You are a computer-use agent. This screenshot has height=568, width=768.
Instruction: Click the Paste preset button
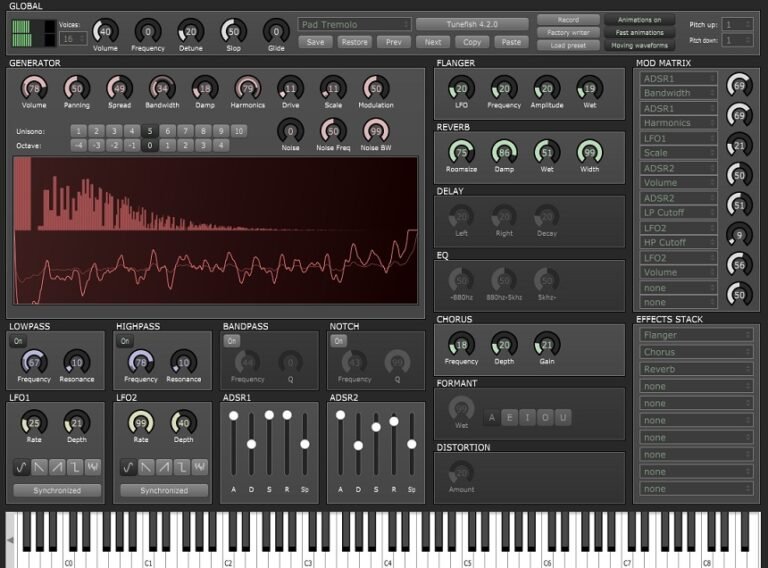(511, 42)
